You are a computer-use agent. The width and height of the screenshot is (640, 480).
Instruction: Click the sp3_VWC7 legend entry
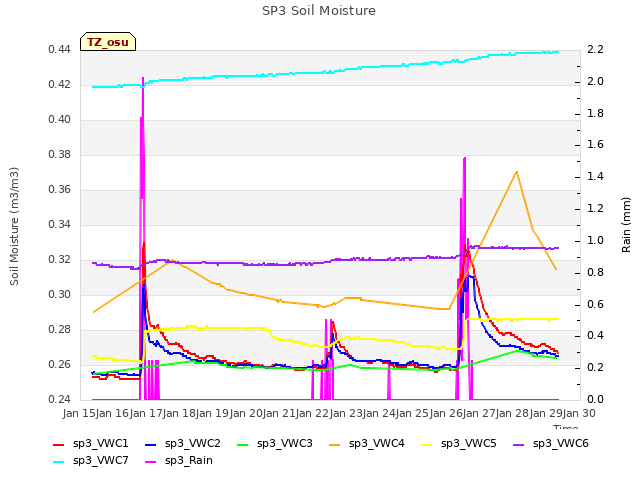pyautogui.click(x=91, y=460)
